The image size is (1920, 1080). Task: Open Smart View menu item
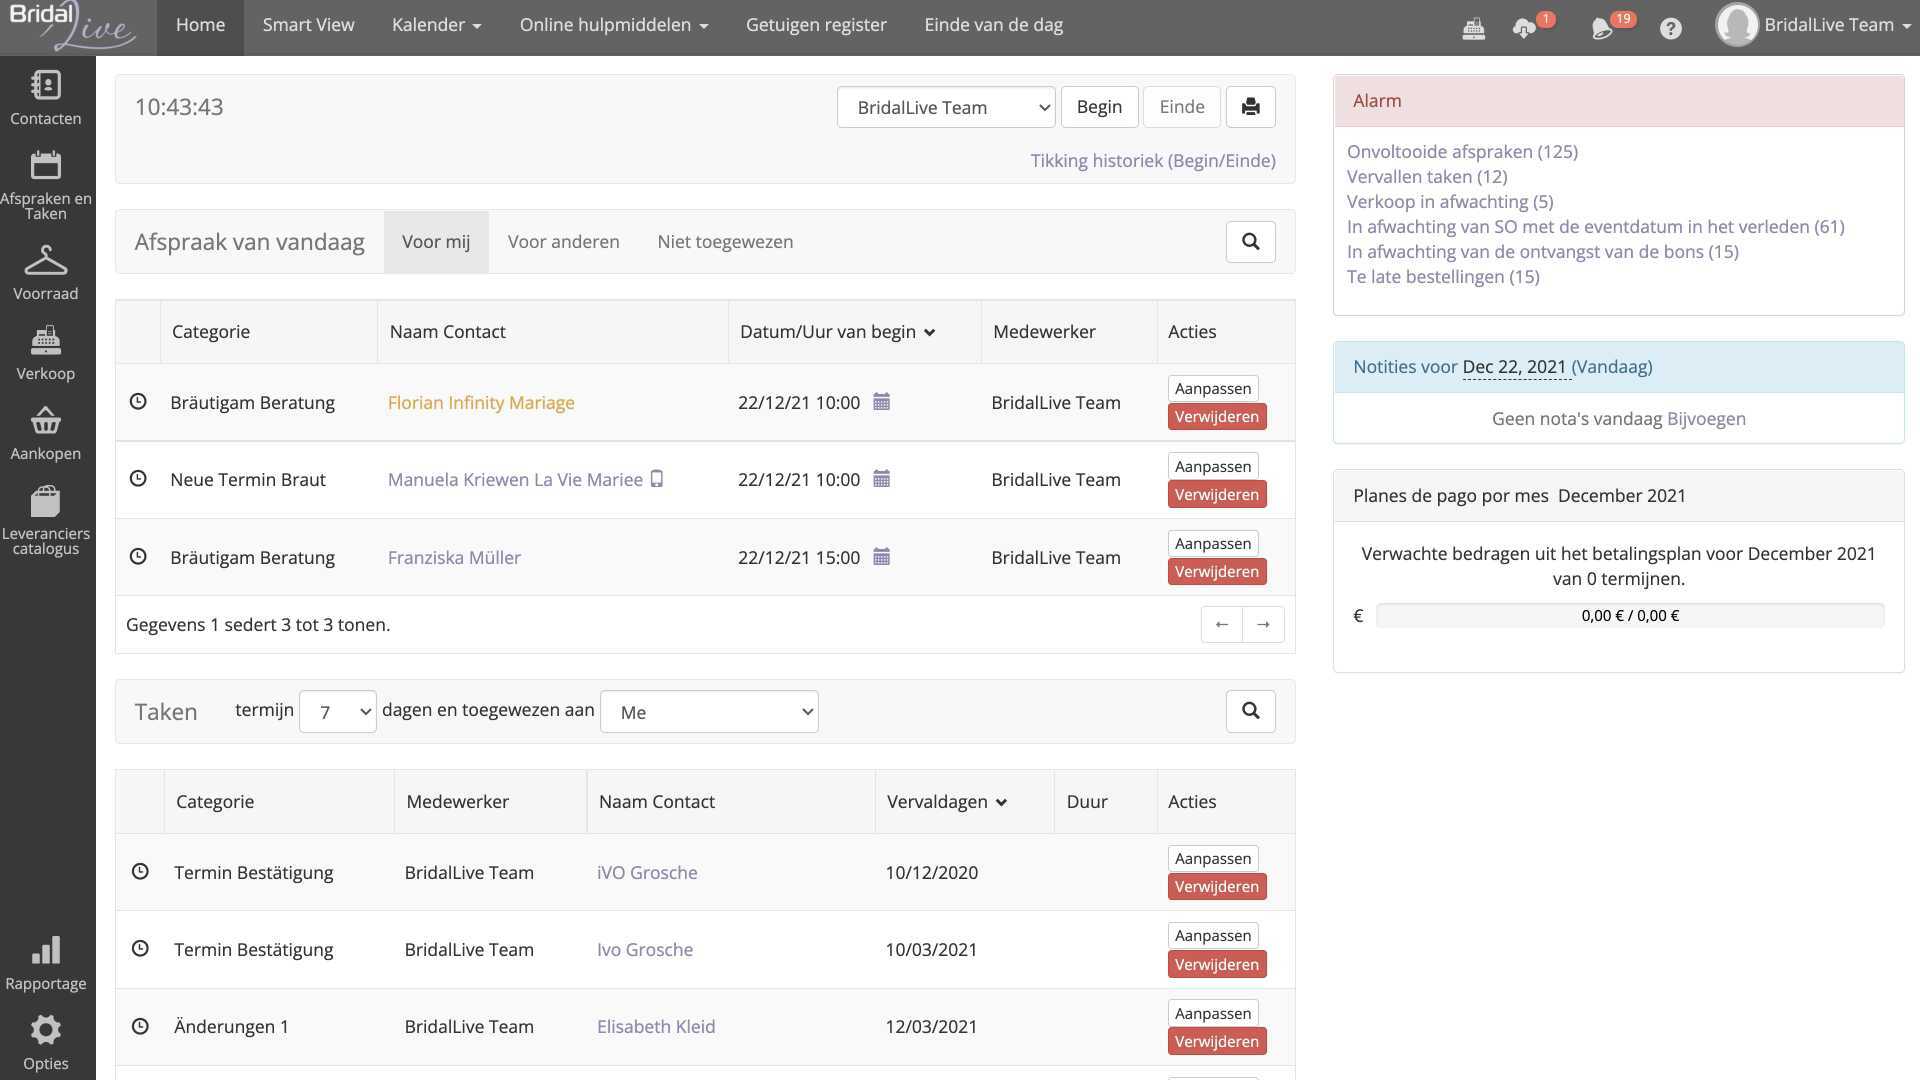(x=308, y=25)
